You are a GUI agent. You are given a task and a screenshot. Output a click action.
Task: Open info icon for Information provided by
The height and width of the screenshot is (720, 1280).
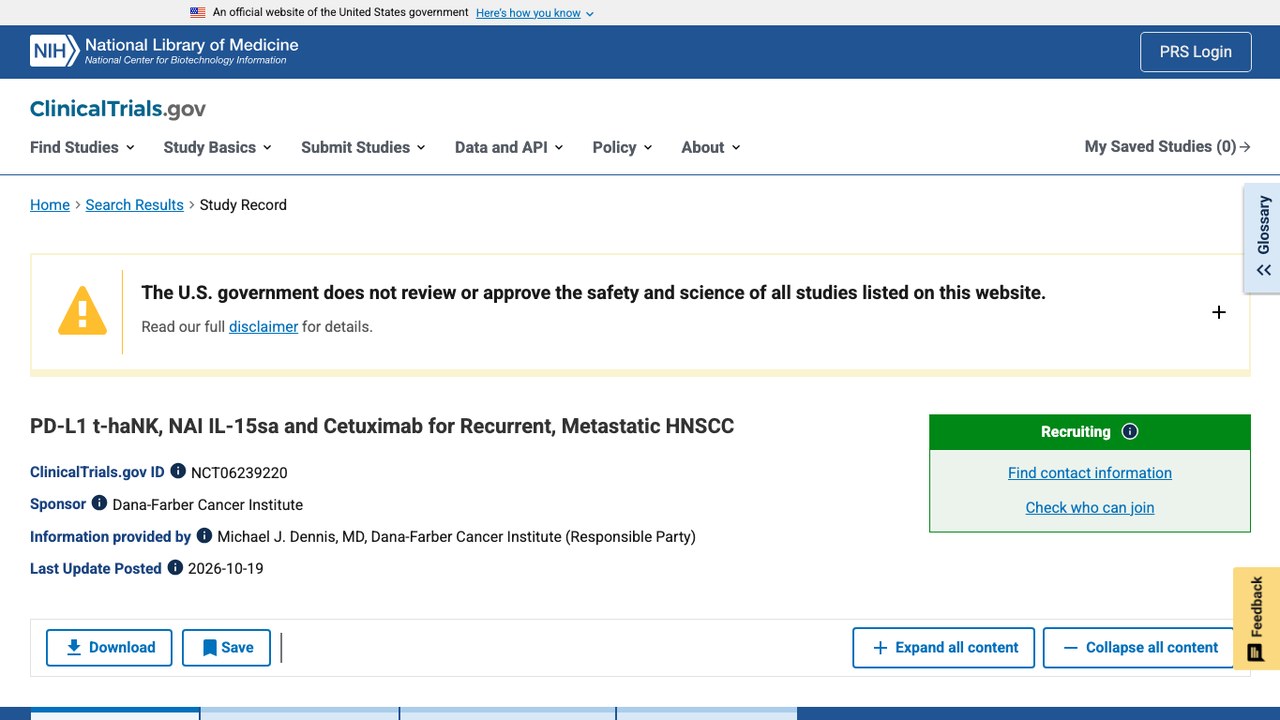204,535
